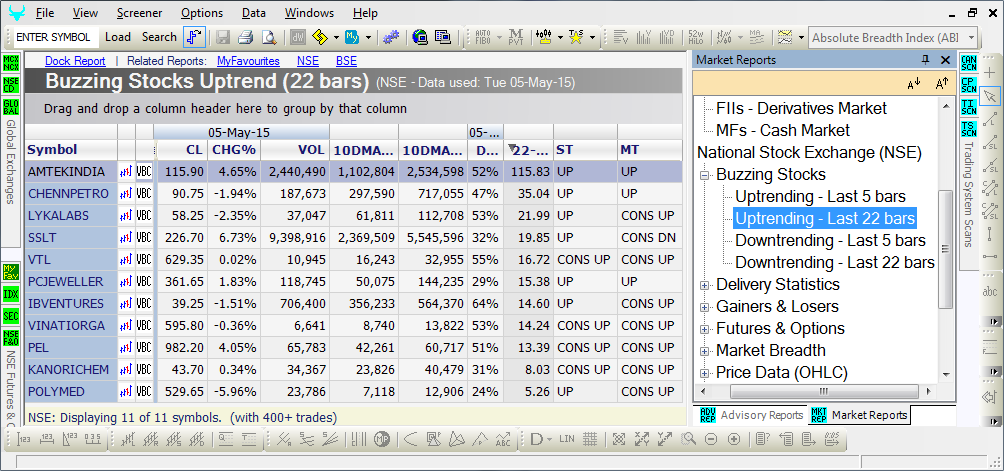Collapse the Buzzing Stocks tree node
This screenshot has width=1004, height=471.
coord(705,175)
